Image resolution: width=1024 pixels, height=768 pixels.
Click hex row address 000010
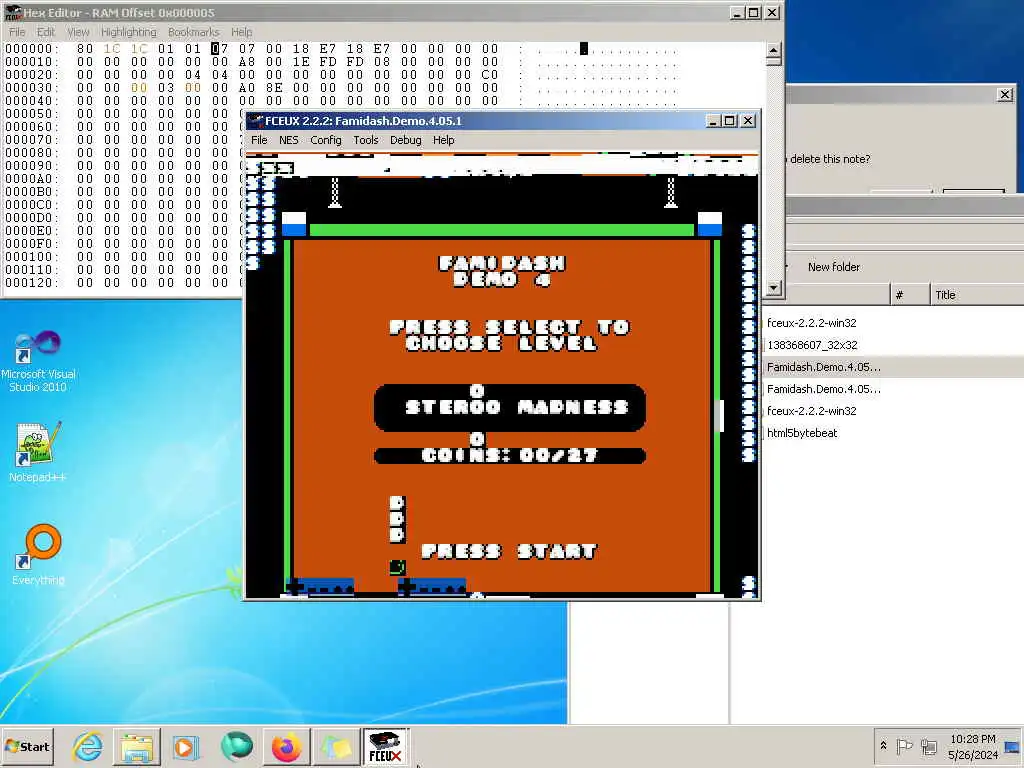31,61
